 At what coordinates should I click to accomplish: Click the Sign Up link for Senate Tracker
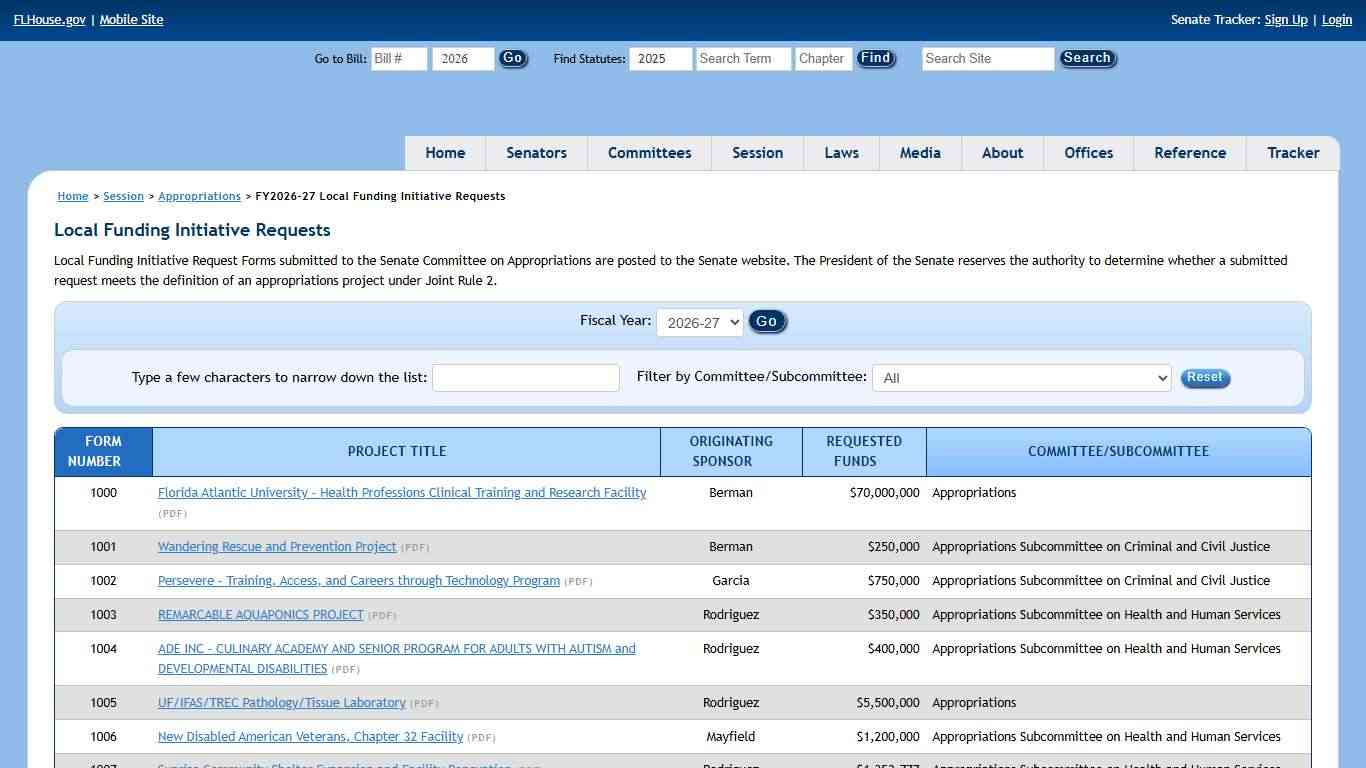tap(1285, 19)
